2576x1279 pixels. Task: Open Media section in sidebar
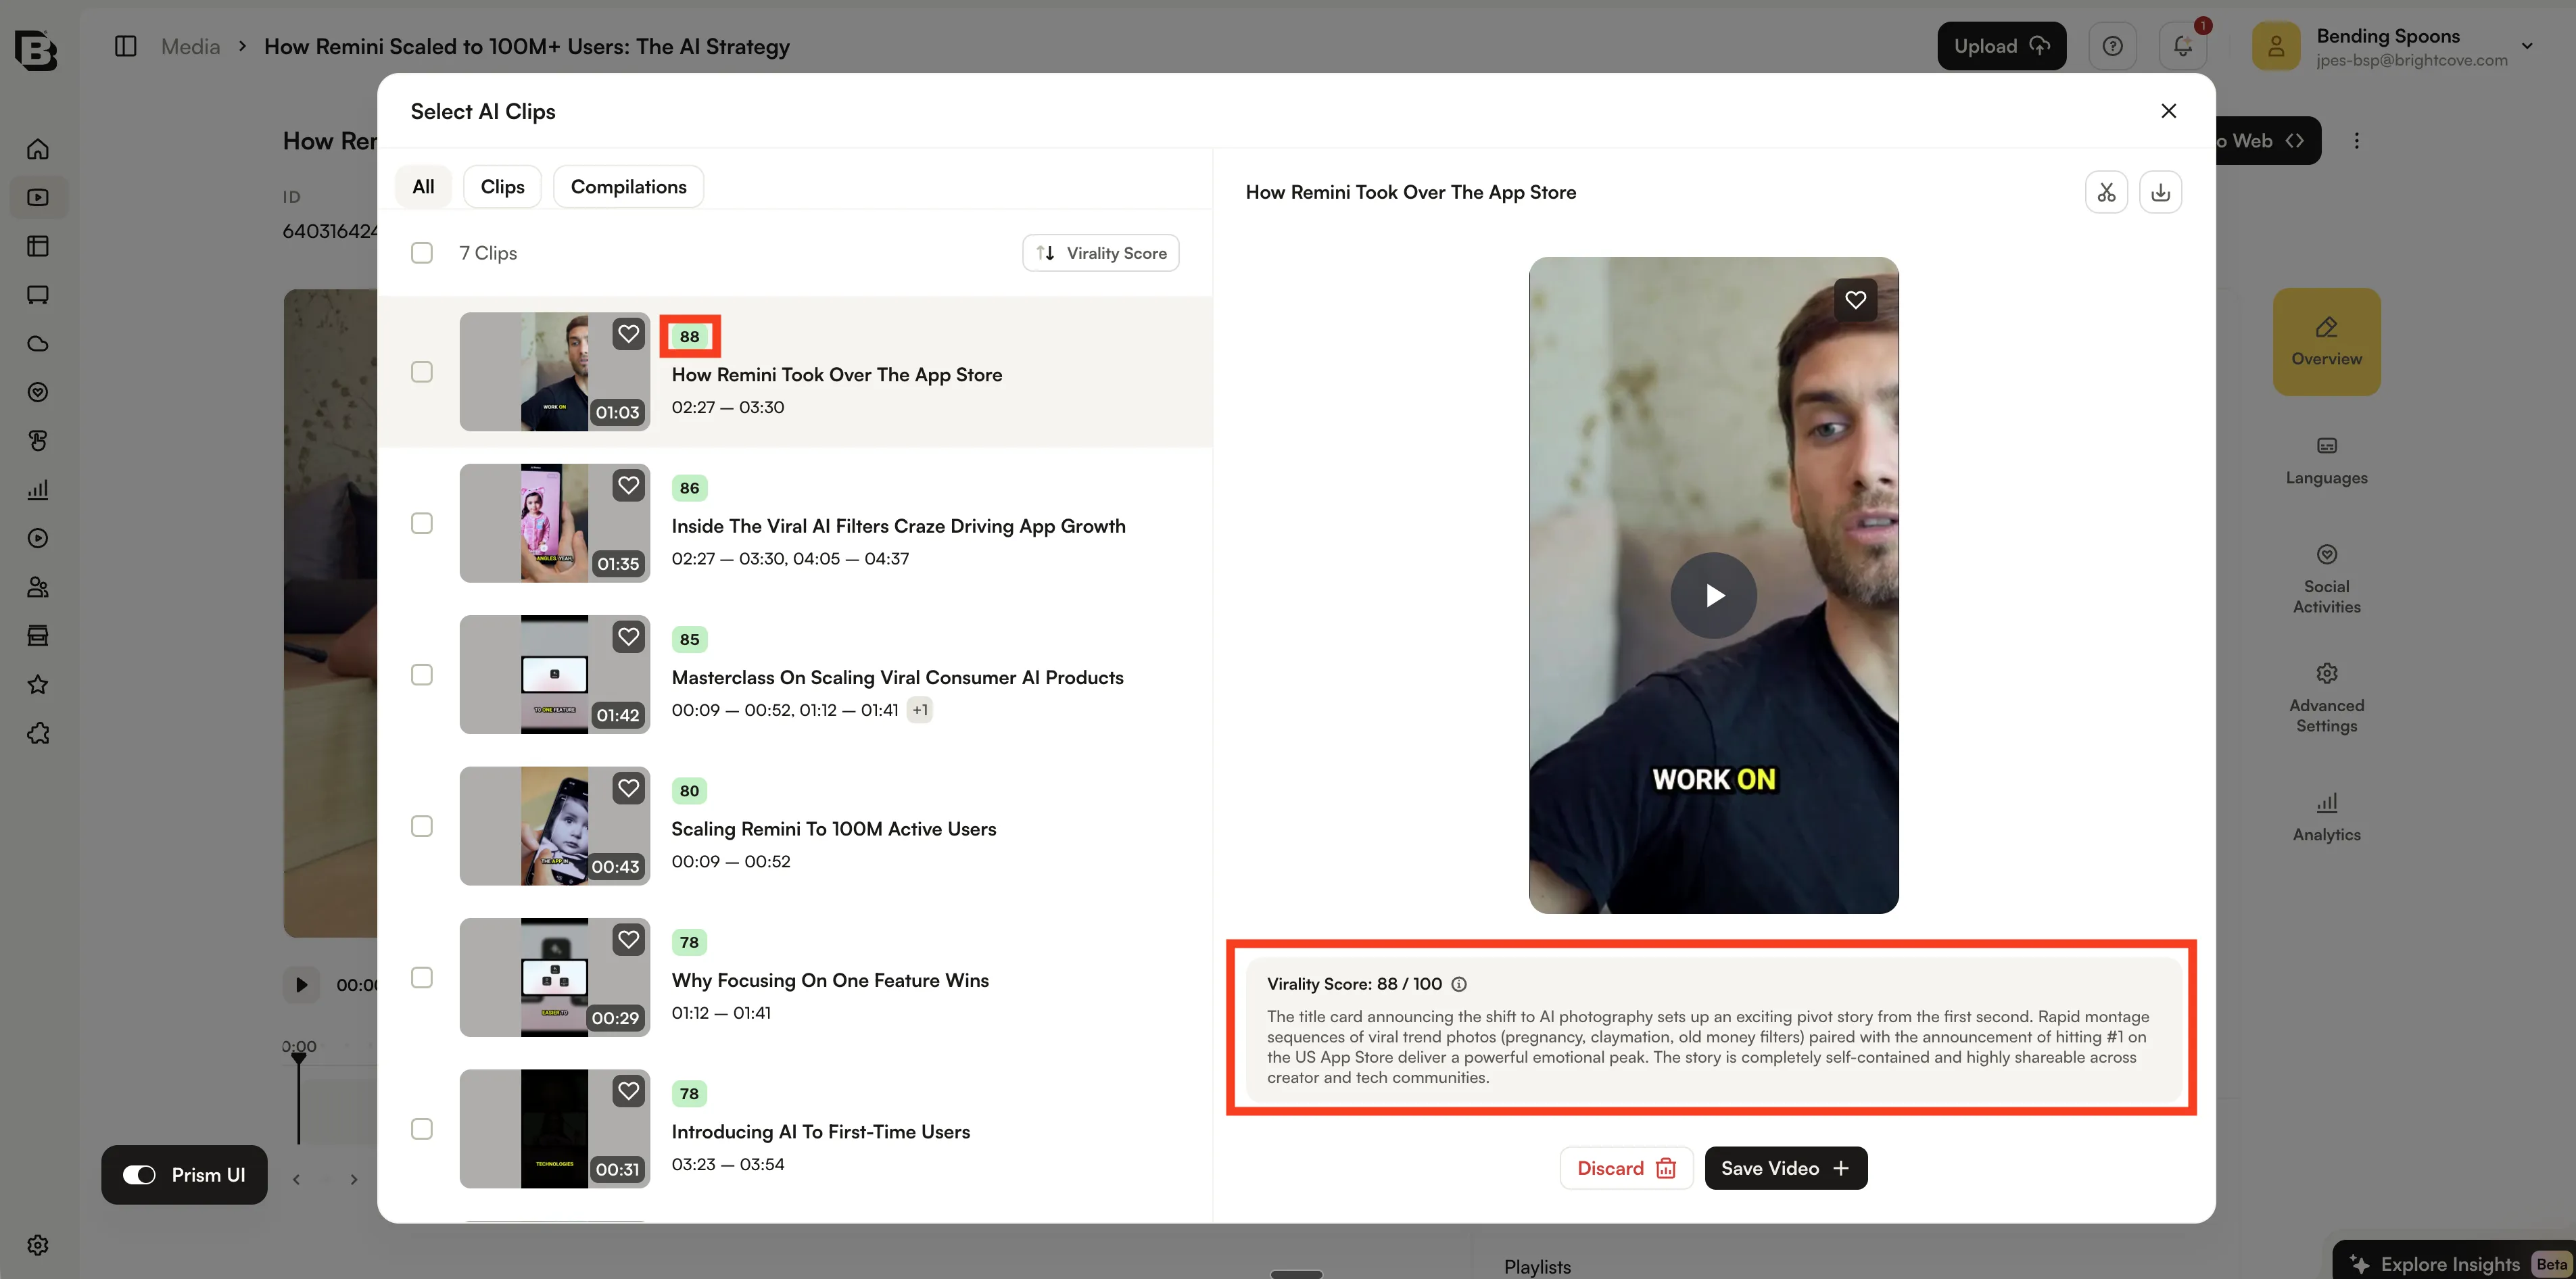(x=38, y=197)
